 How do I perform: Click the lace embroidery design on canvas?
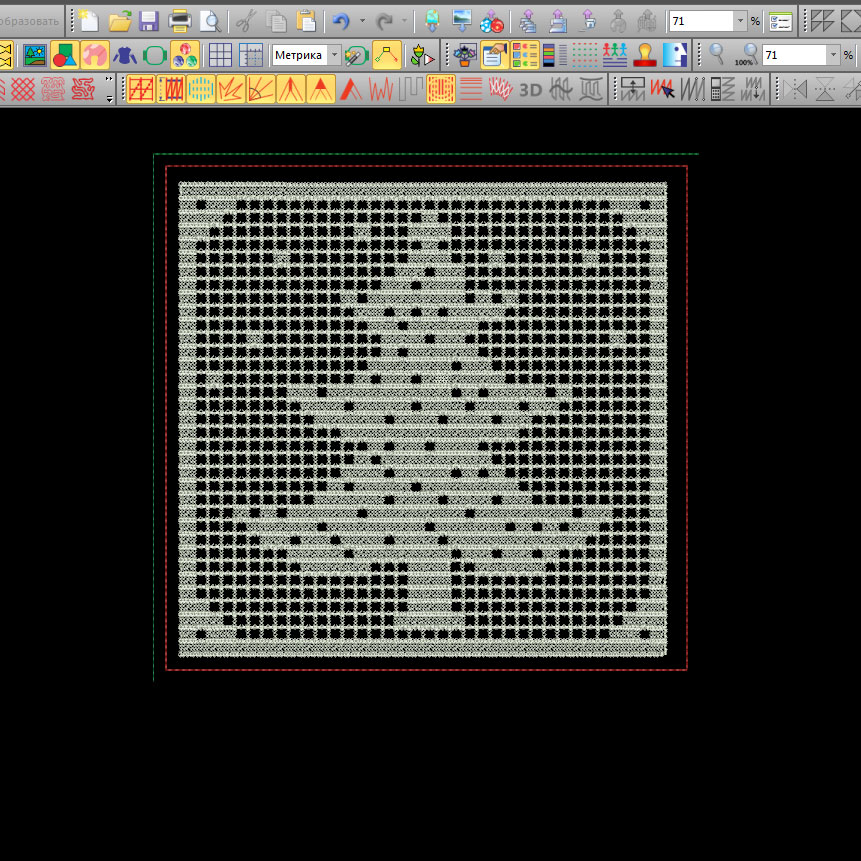tap(422, 419)
